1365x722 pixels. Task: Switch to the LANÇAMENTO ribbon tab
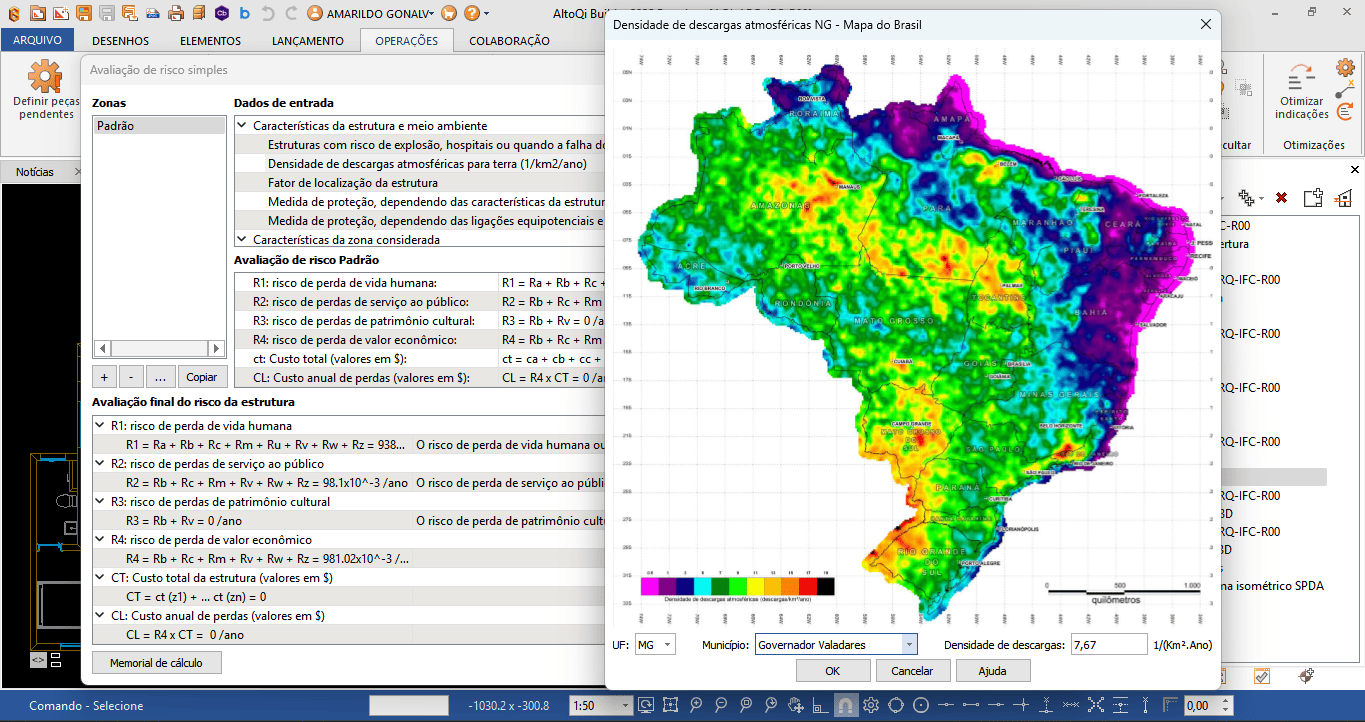coord(307,41)
